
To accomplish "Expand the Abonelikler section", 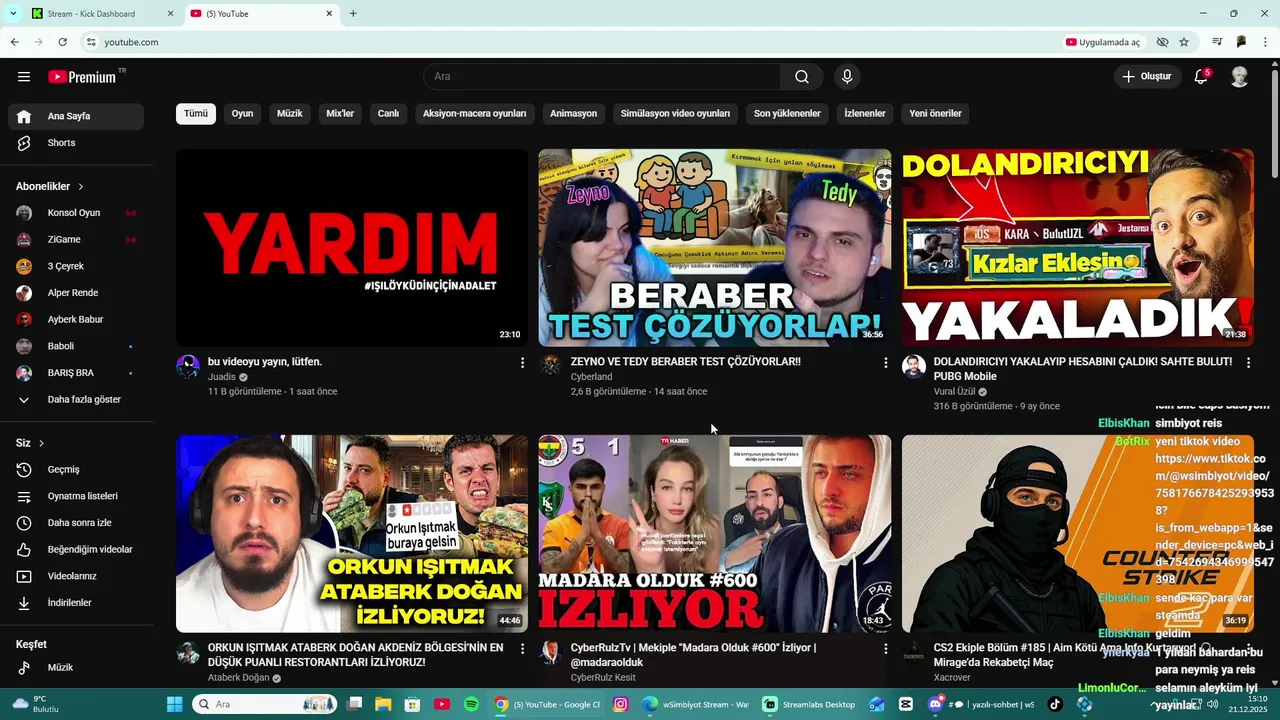I will [x=50, y=187].
